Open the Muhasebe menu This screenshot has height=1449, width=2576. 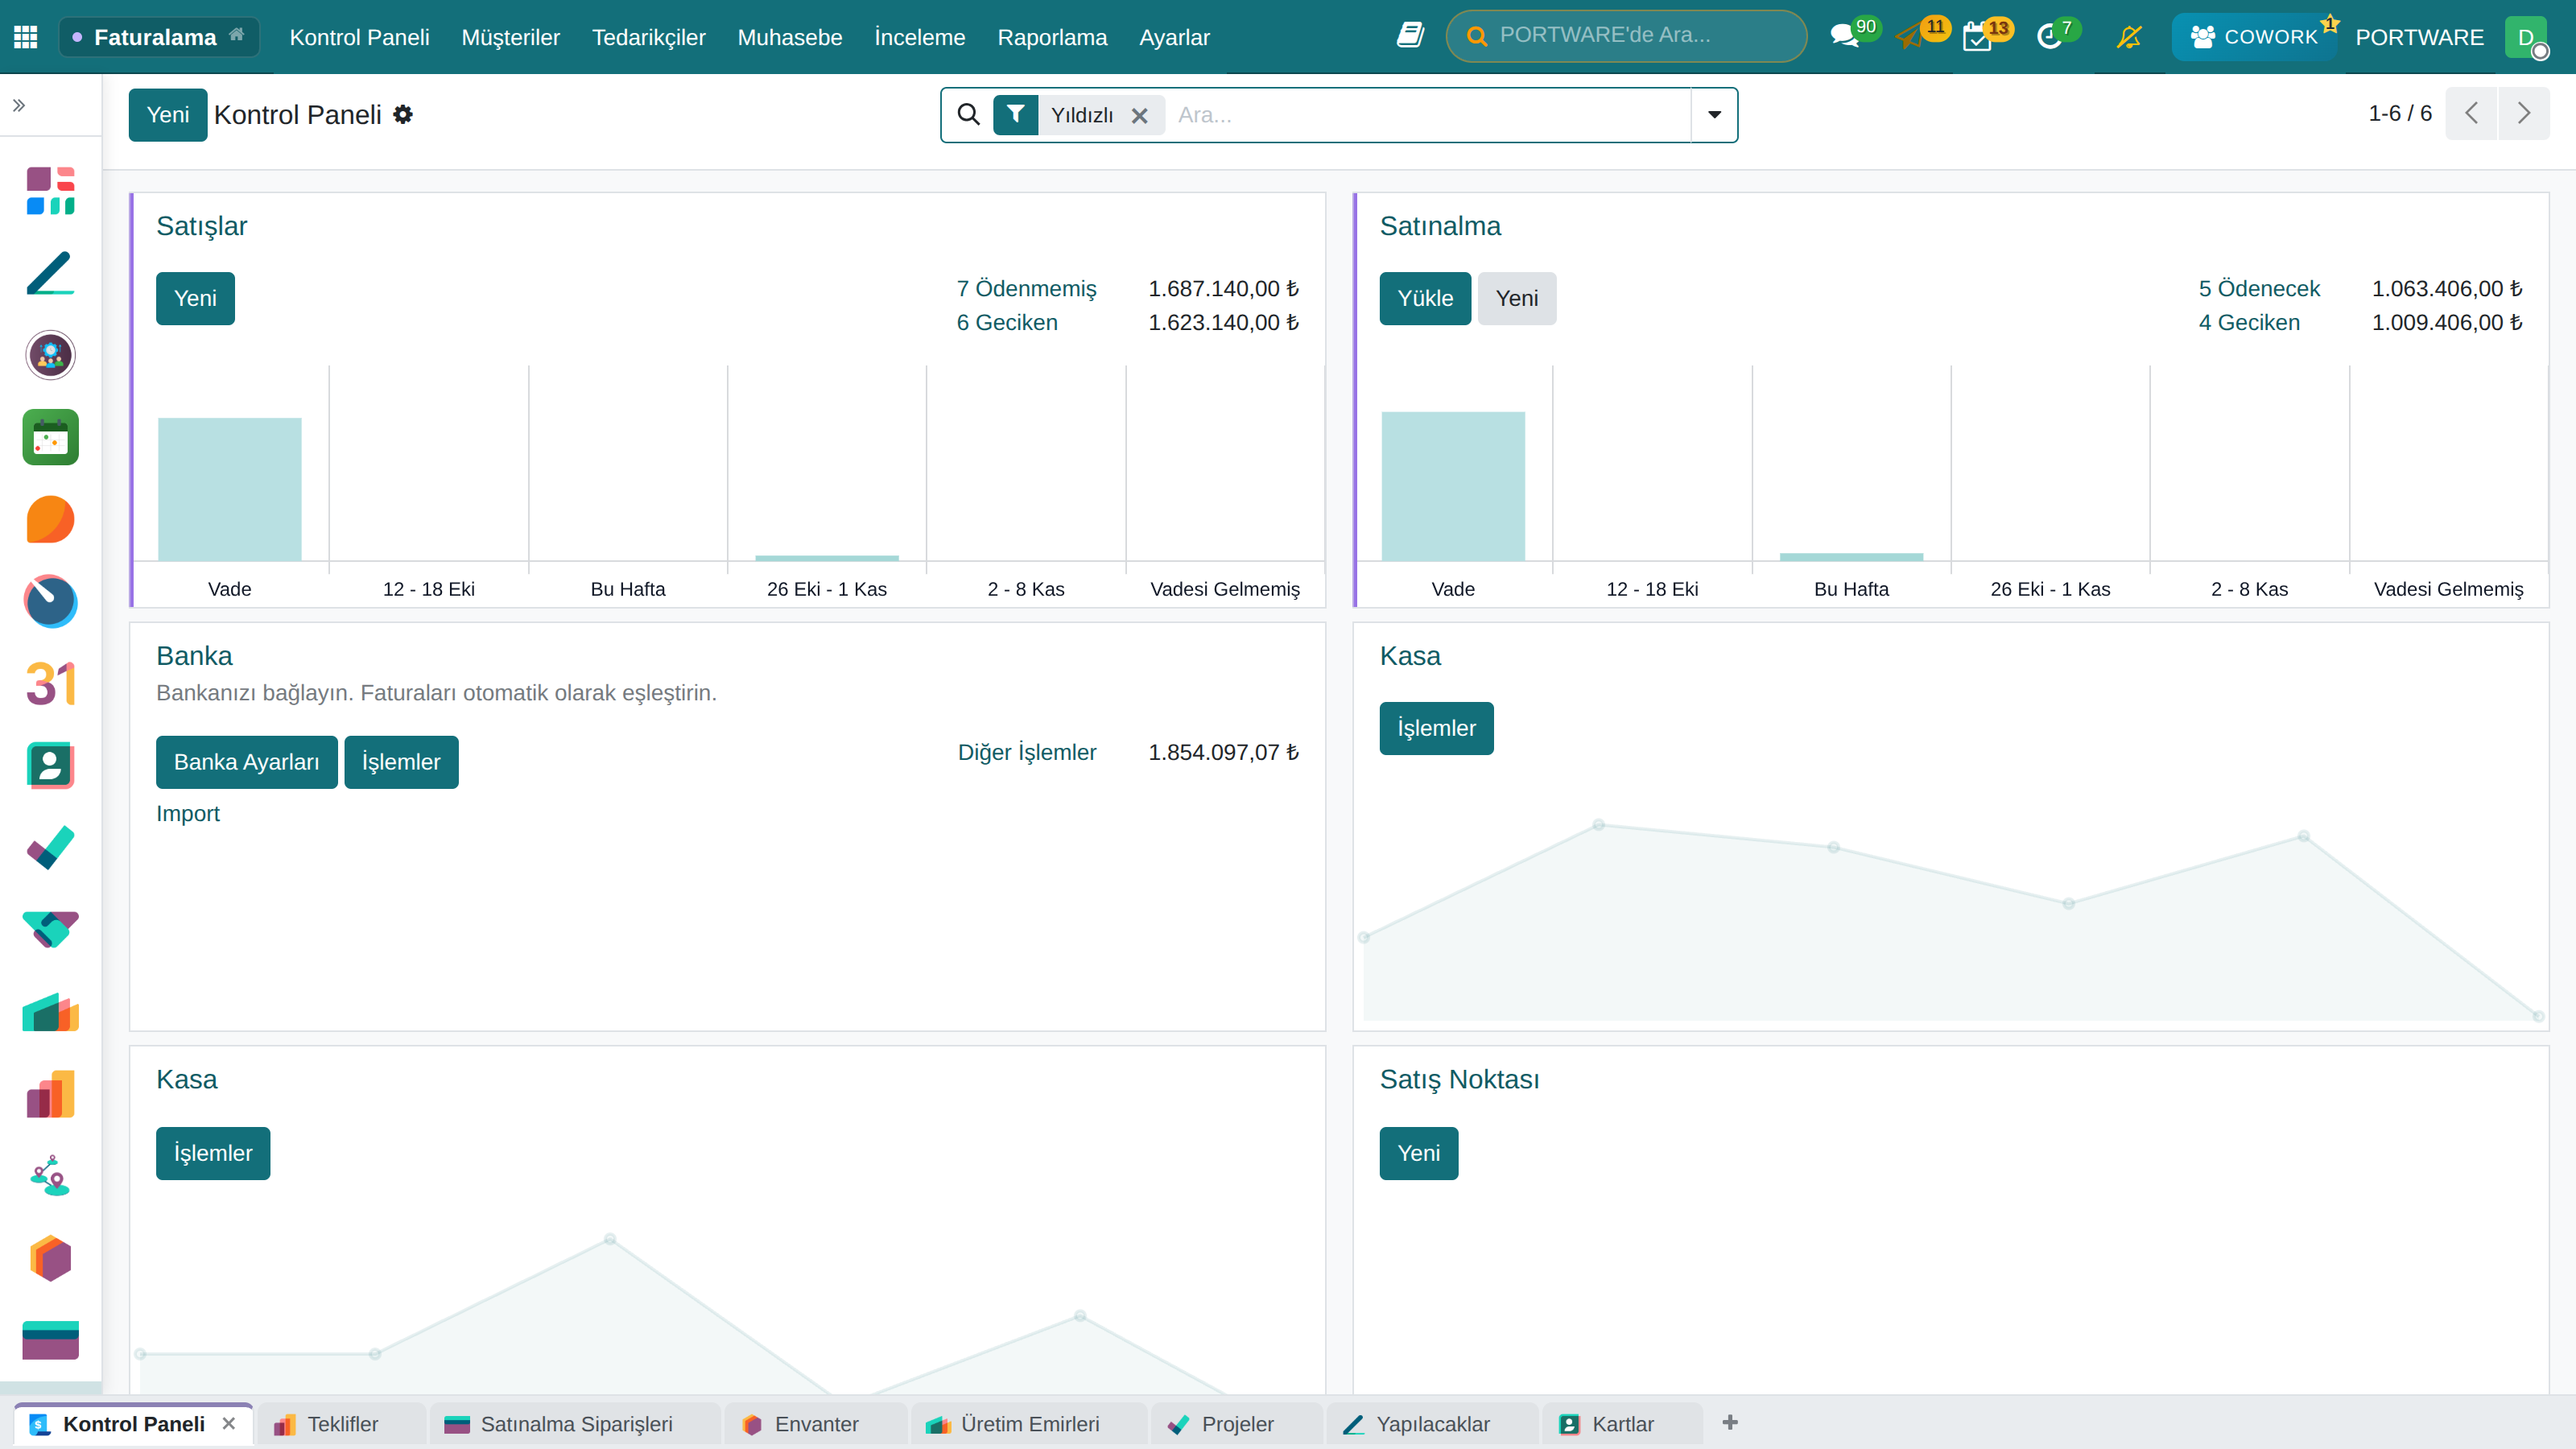(x=790, y=37)
